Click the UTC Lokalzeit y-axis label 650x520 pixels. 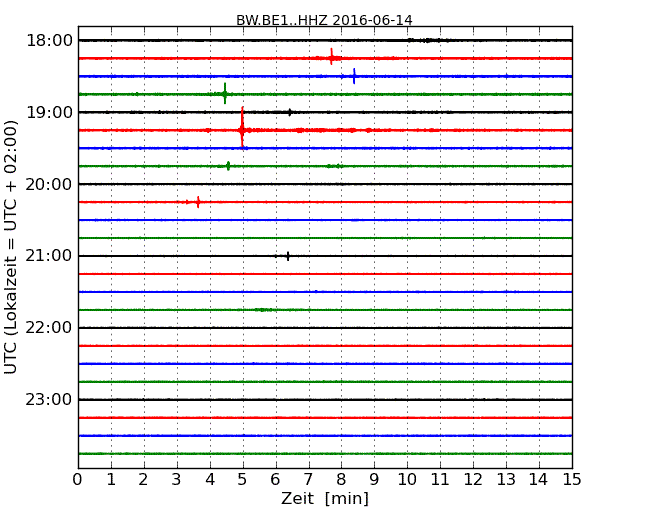pos(11,247)
